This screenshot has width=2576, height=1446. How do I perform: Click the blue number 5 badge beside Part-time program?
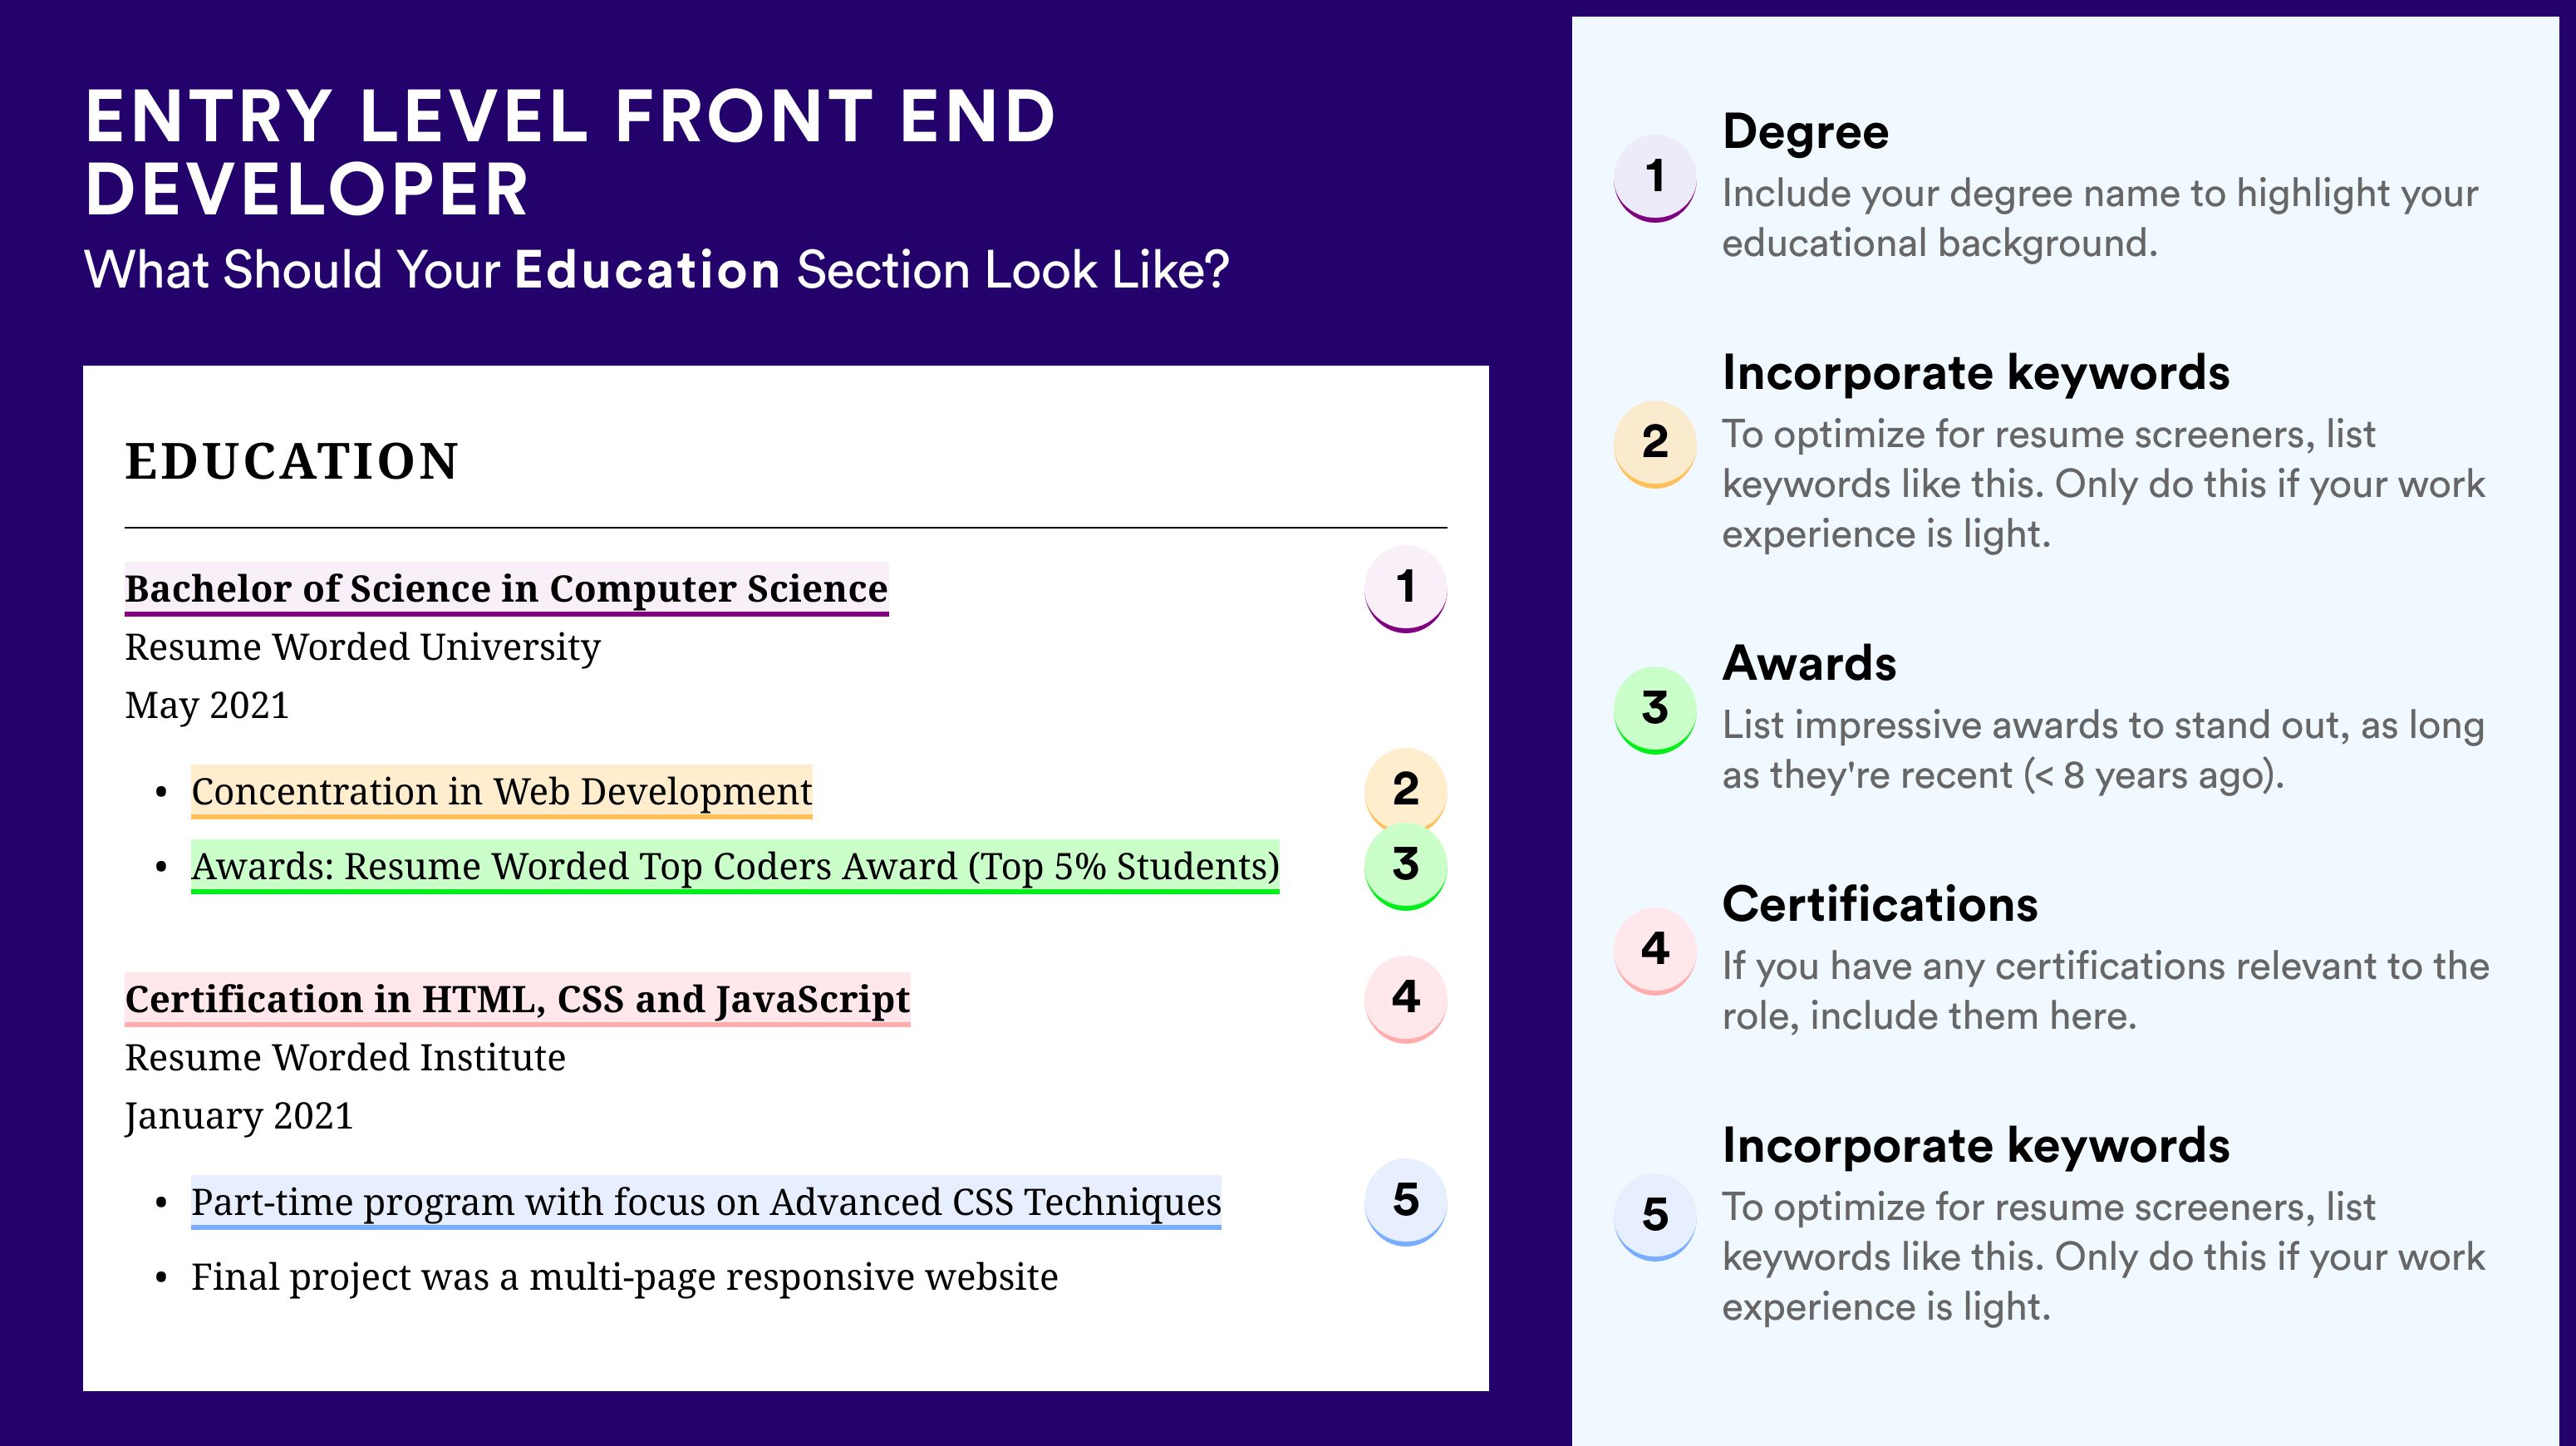point(1405,1201)
